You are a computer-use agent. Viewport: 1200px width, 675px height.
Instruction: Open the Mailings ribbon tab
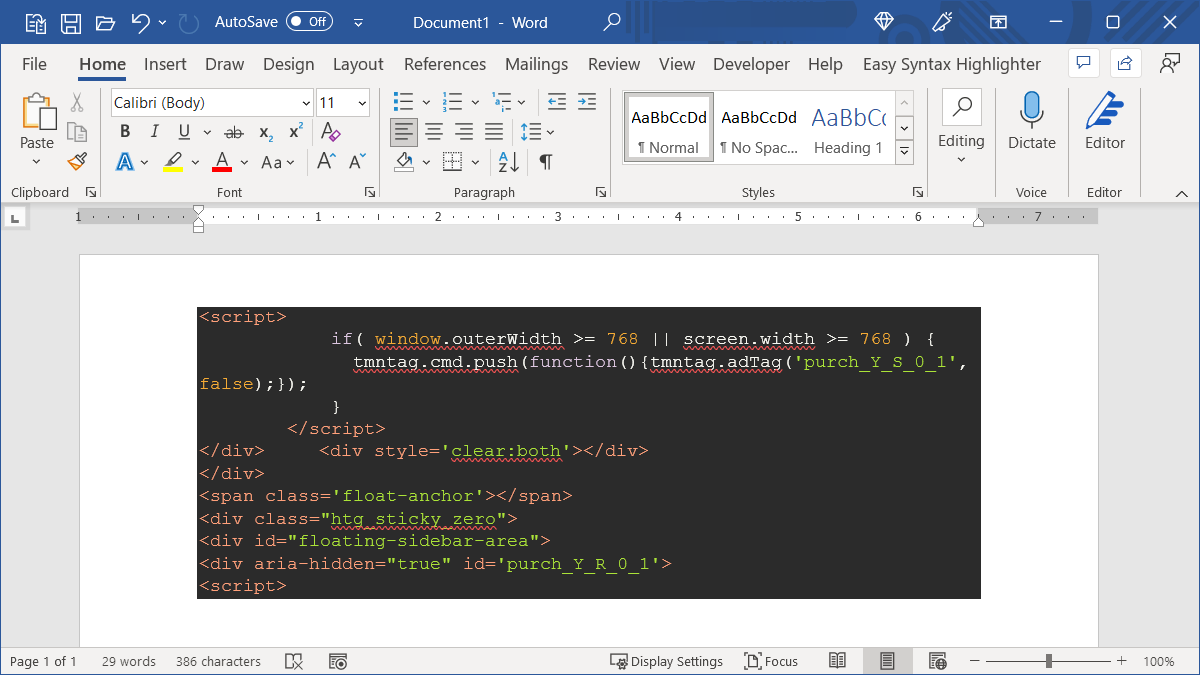coord(536,63)
